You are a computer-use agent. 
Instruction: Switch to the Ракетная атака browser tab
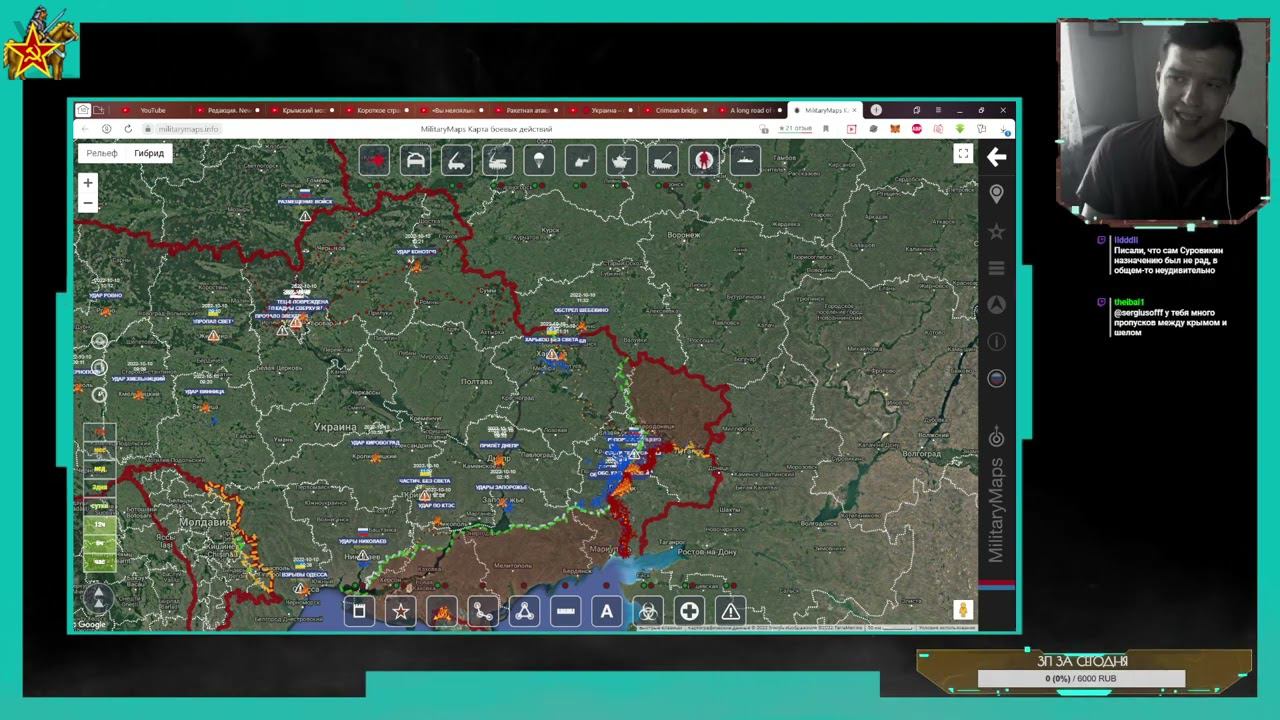(x=528, y=110)
